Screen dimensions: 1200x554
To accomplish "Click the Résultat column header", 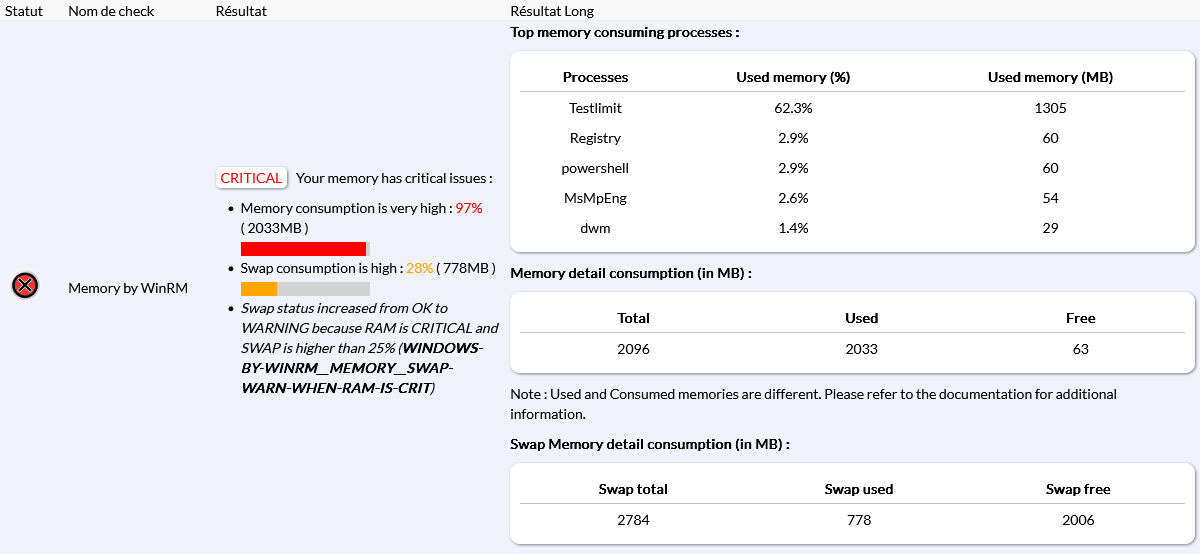I will (x=241, y=11).
